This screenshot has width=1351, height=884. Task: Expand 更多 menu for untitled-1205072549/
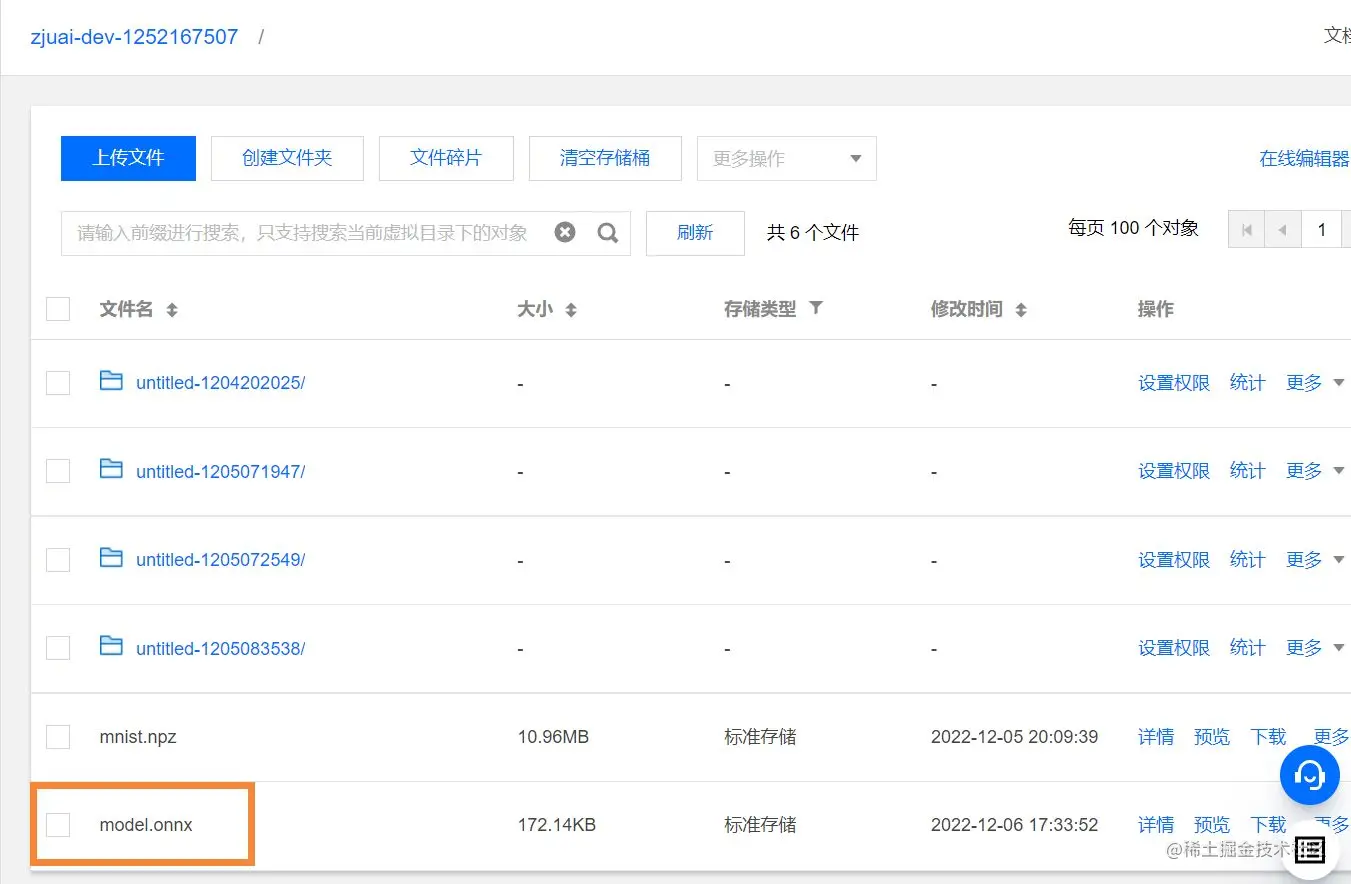pos(1315,560)
